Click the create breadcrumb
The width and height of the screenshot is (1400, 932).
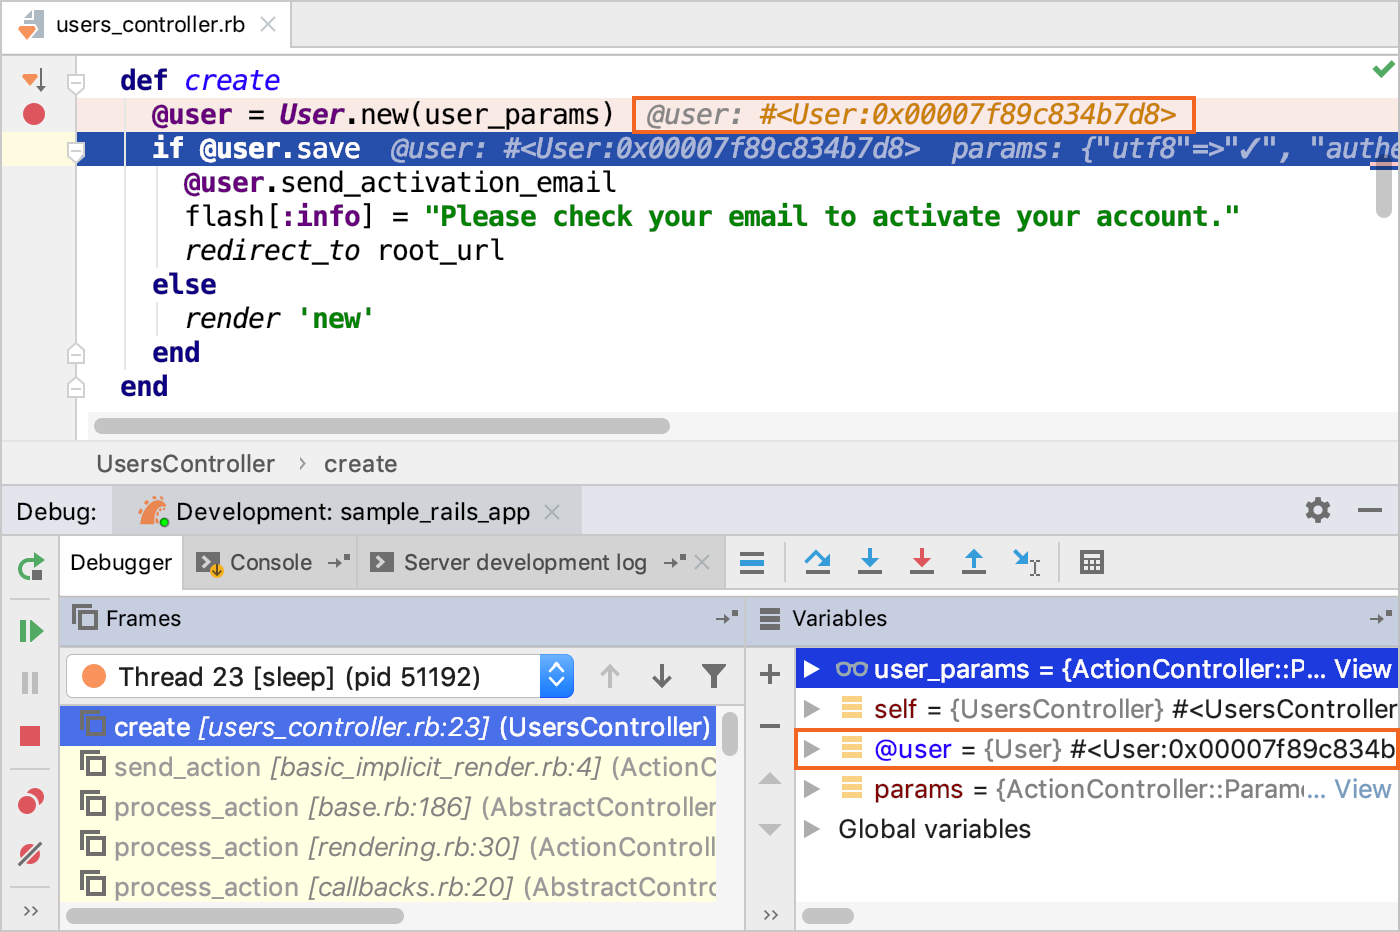[x=360, y=464]
